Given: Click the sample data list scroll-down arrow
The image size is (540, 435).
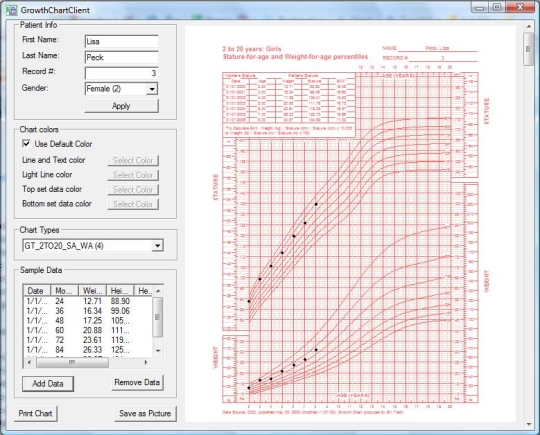Looking at the screenshot, I should coord(158,351).
